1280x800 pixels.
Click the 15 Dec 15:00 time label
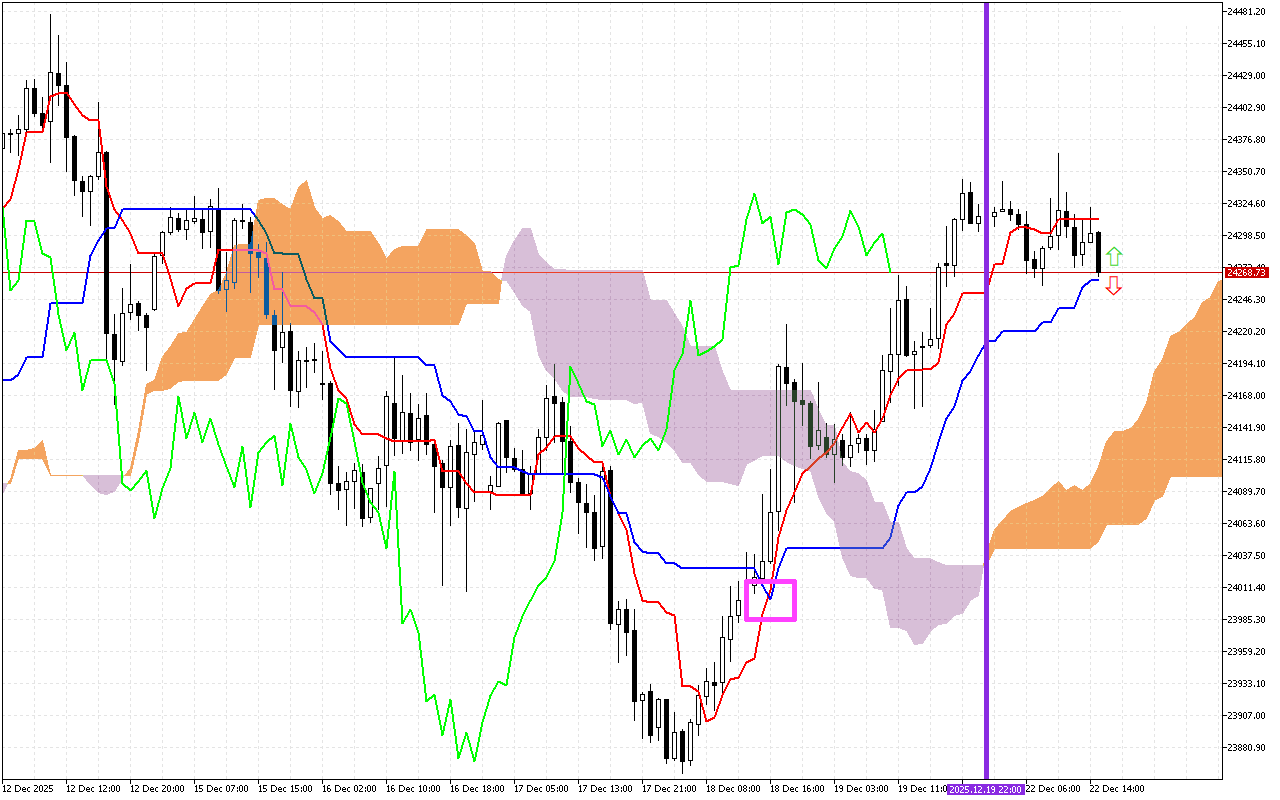pyautogui.click(x=284, y=789)
